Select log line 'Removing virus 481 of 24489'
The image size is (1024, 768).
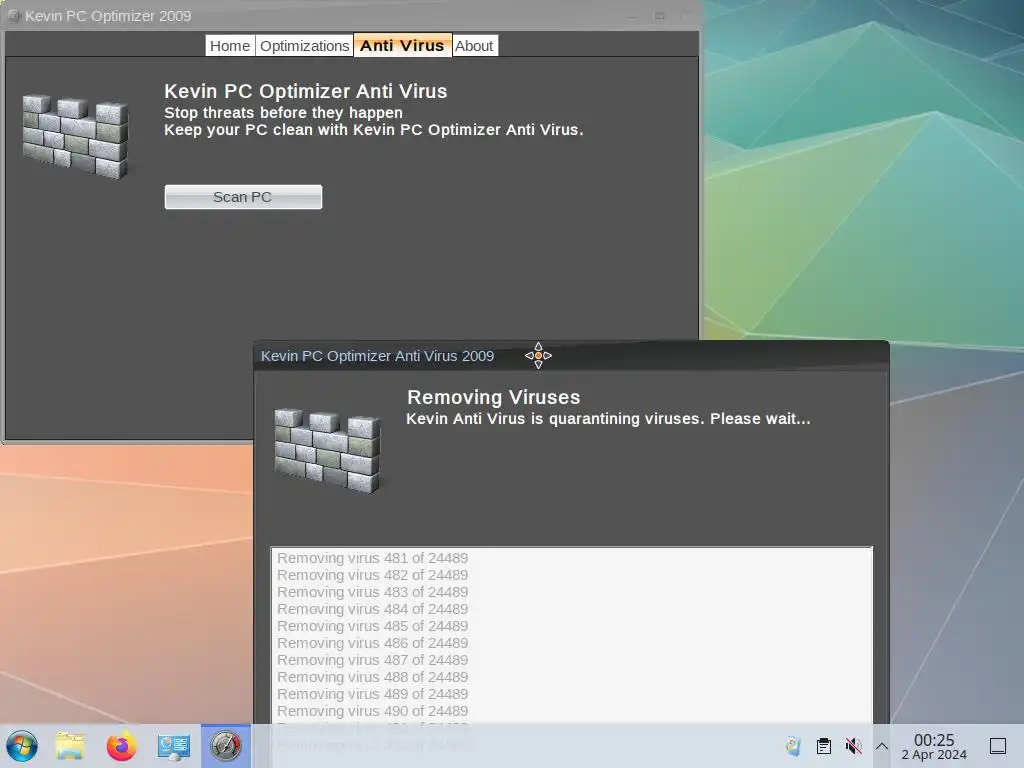pos(372,558)
